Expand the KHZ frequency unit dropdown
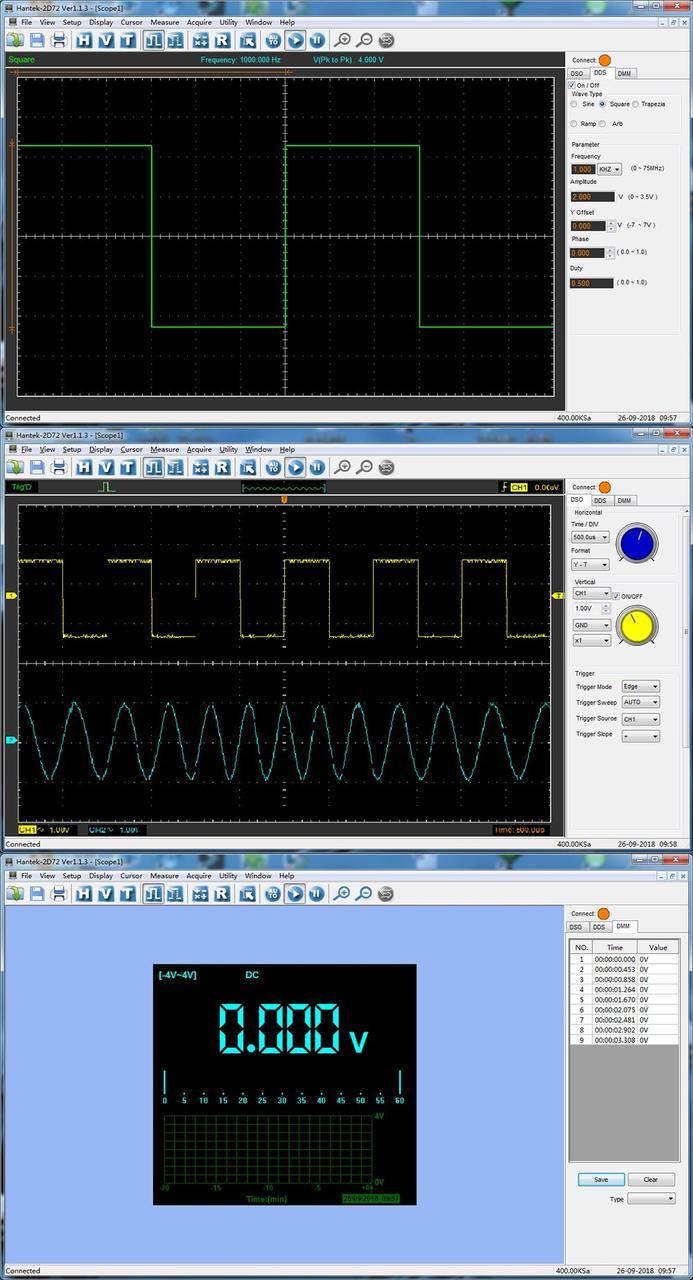This screenshot has height=1280, width=693. pos(609,170)
